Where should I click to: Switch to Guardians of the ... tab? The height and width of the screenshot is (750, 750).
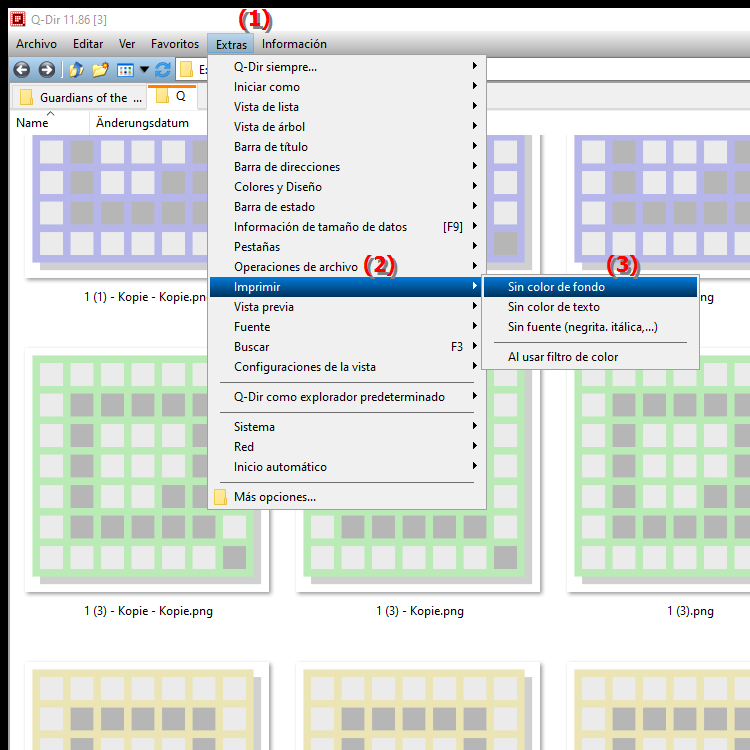coord(80,98)
